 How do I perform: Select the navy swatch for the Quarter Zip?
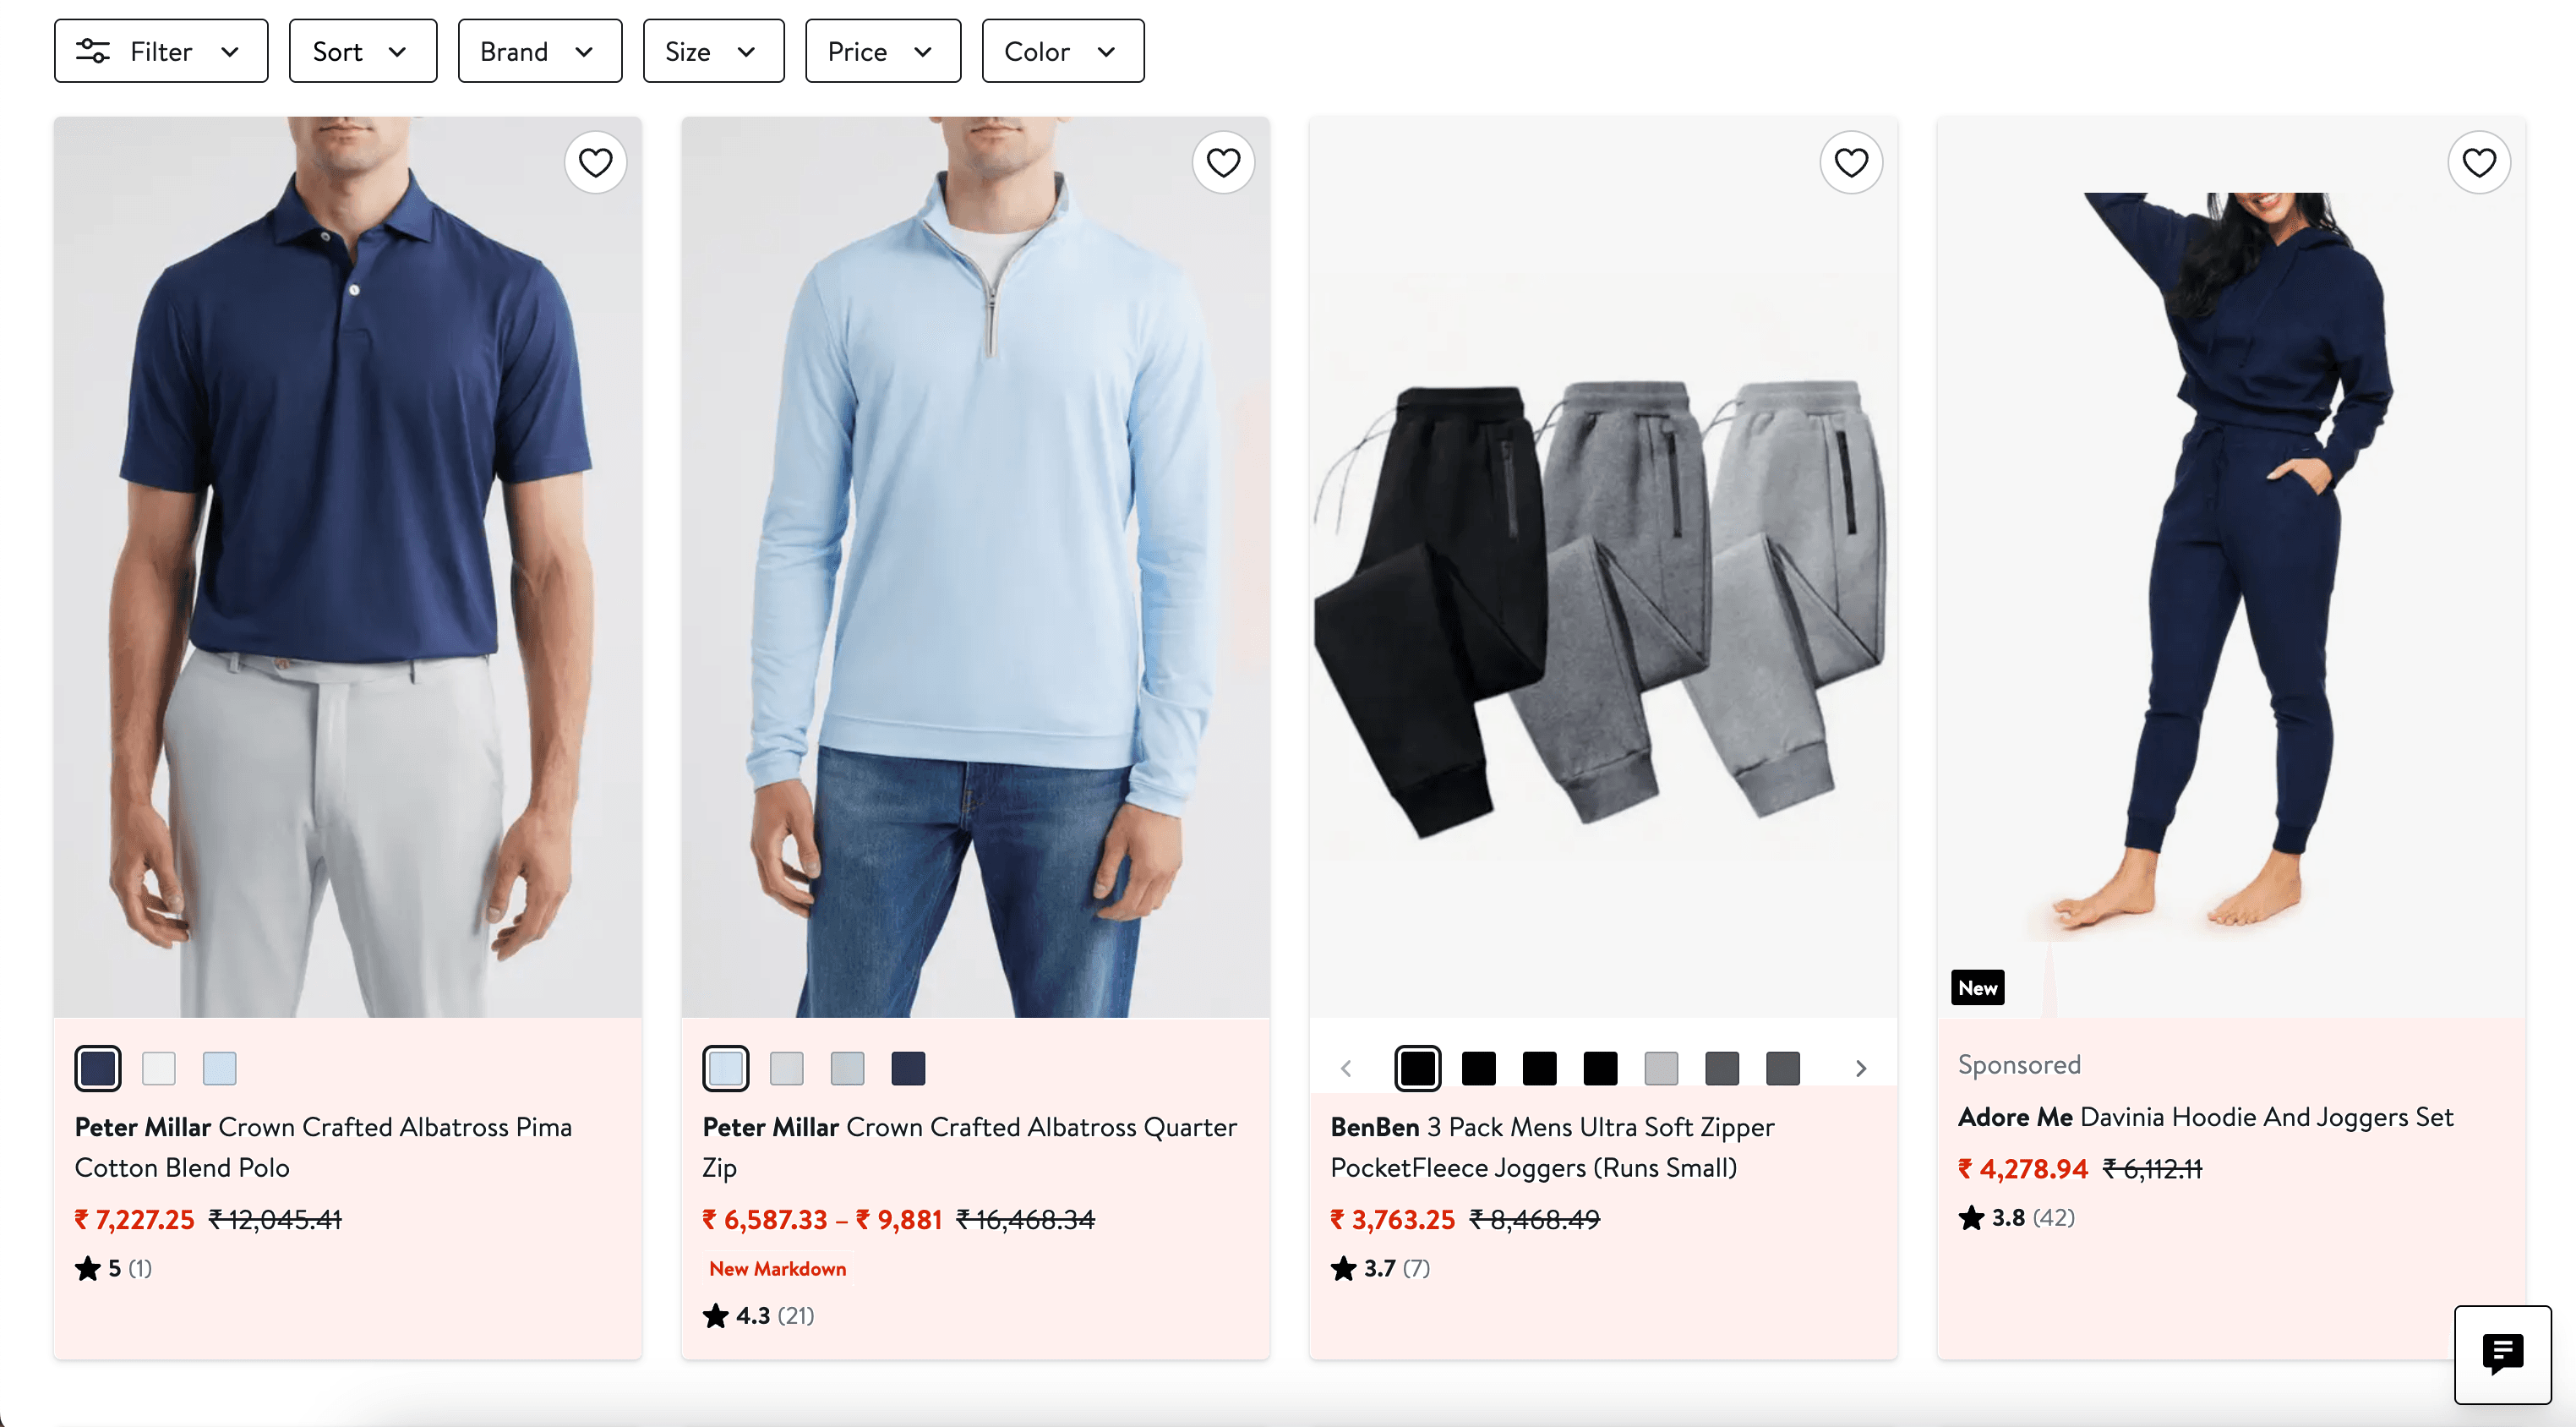[x=908, y=1068]
